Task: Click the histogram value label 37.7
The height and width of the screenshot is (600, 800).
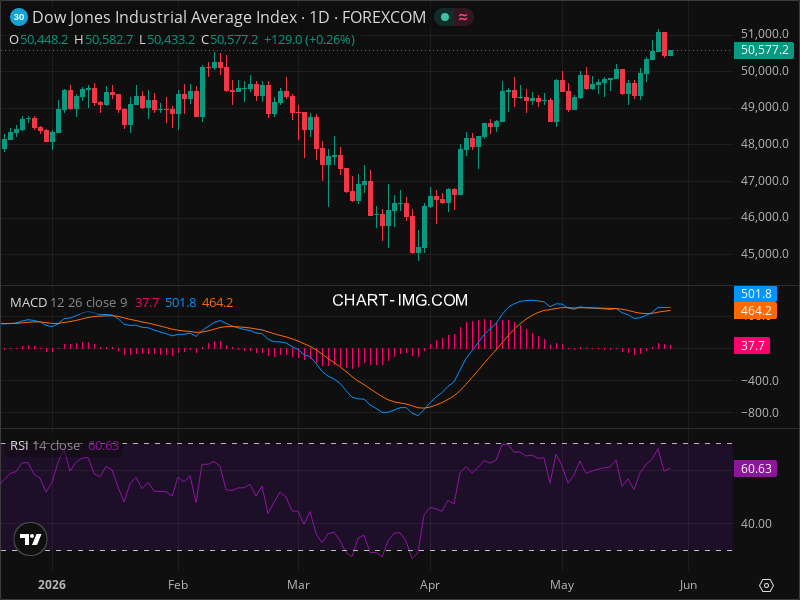Action: [x=752, y=345]
